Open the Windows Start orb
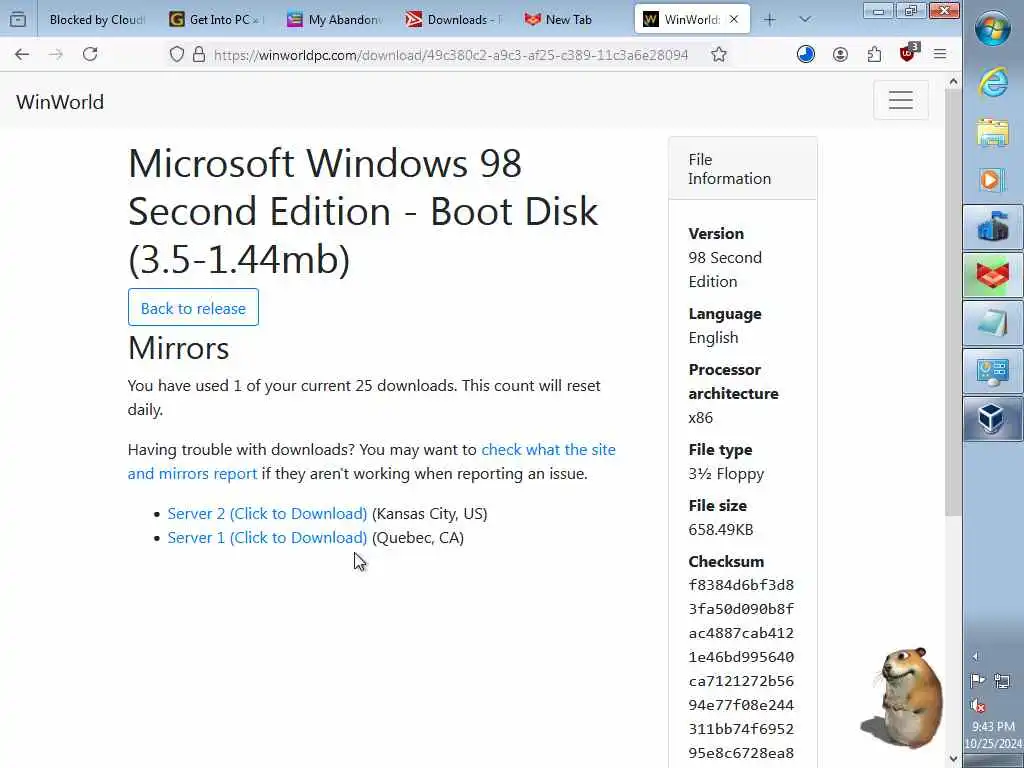The height and width of the screenshot is (768, 1024). pos(993,29)
